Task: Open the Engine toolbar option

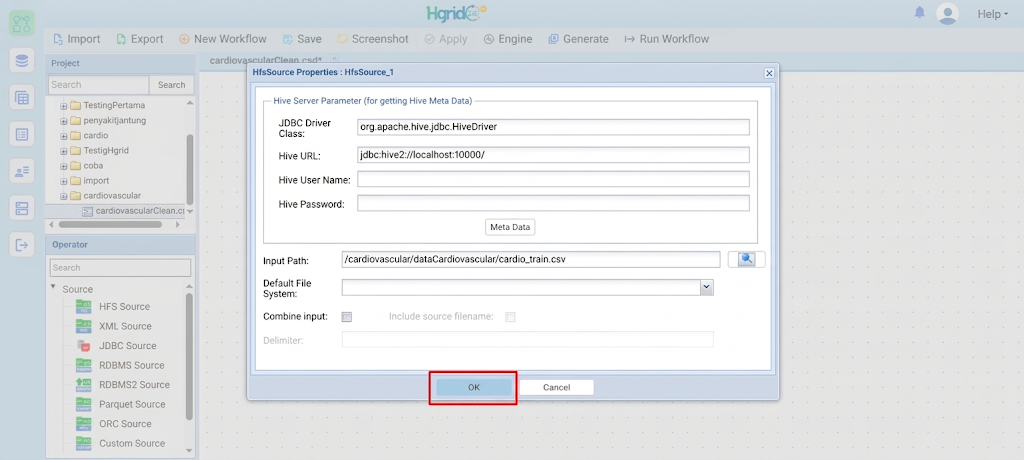Action: click(x=508, y=39)
